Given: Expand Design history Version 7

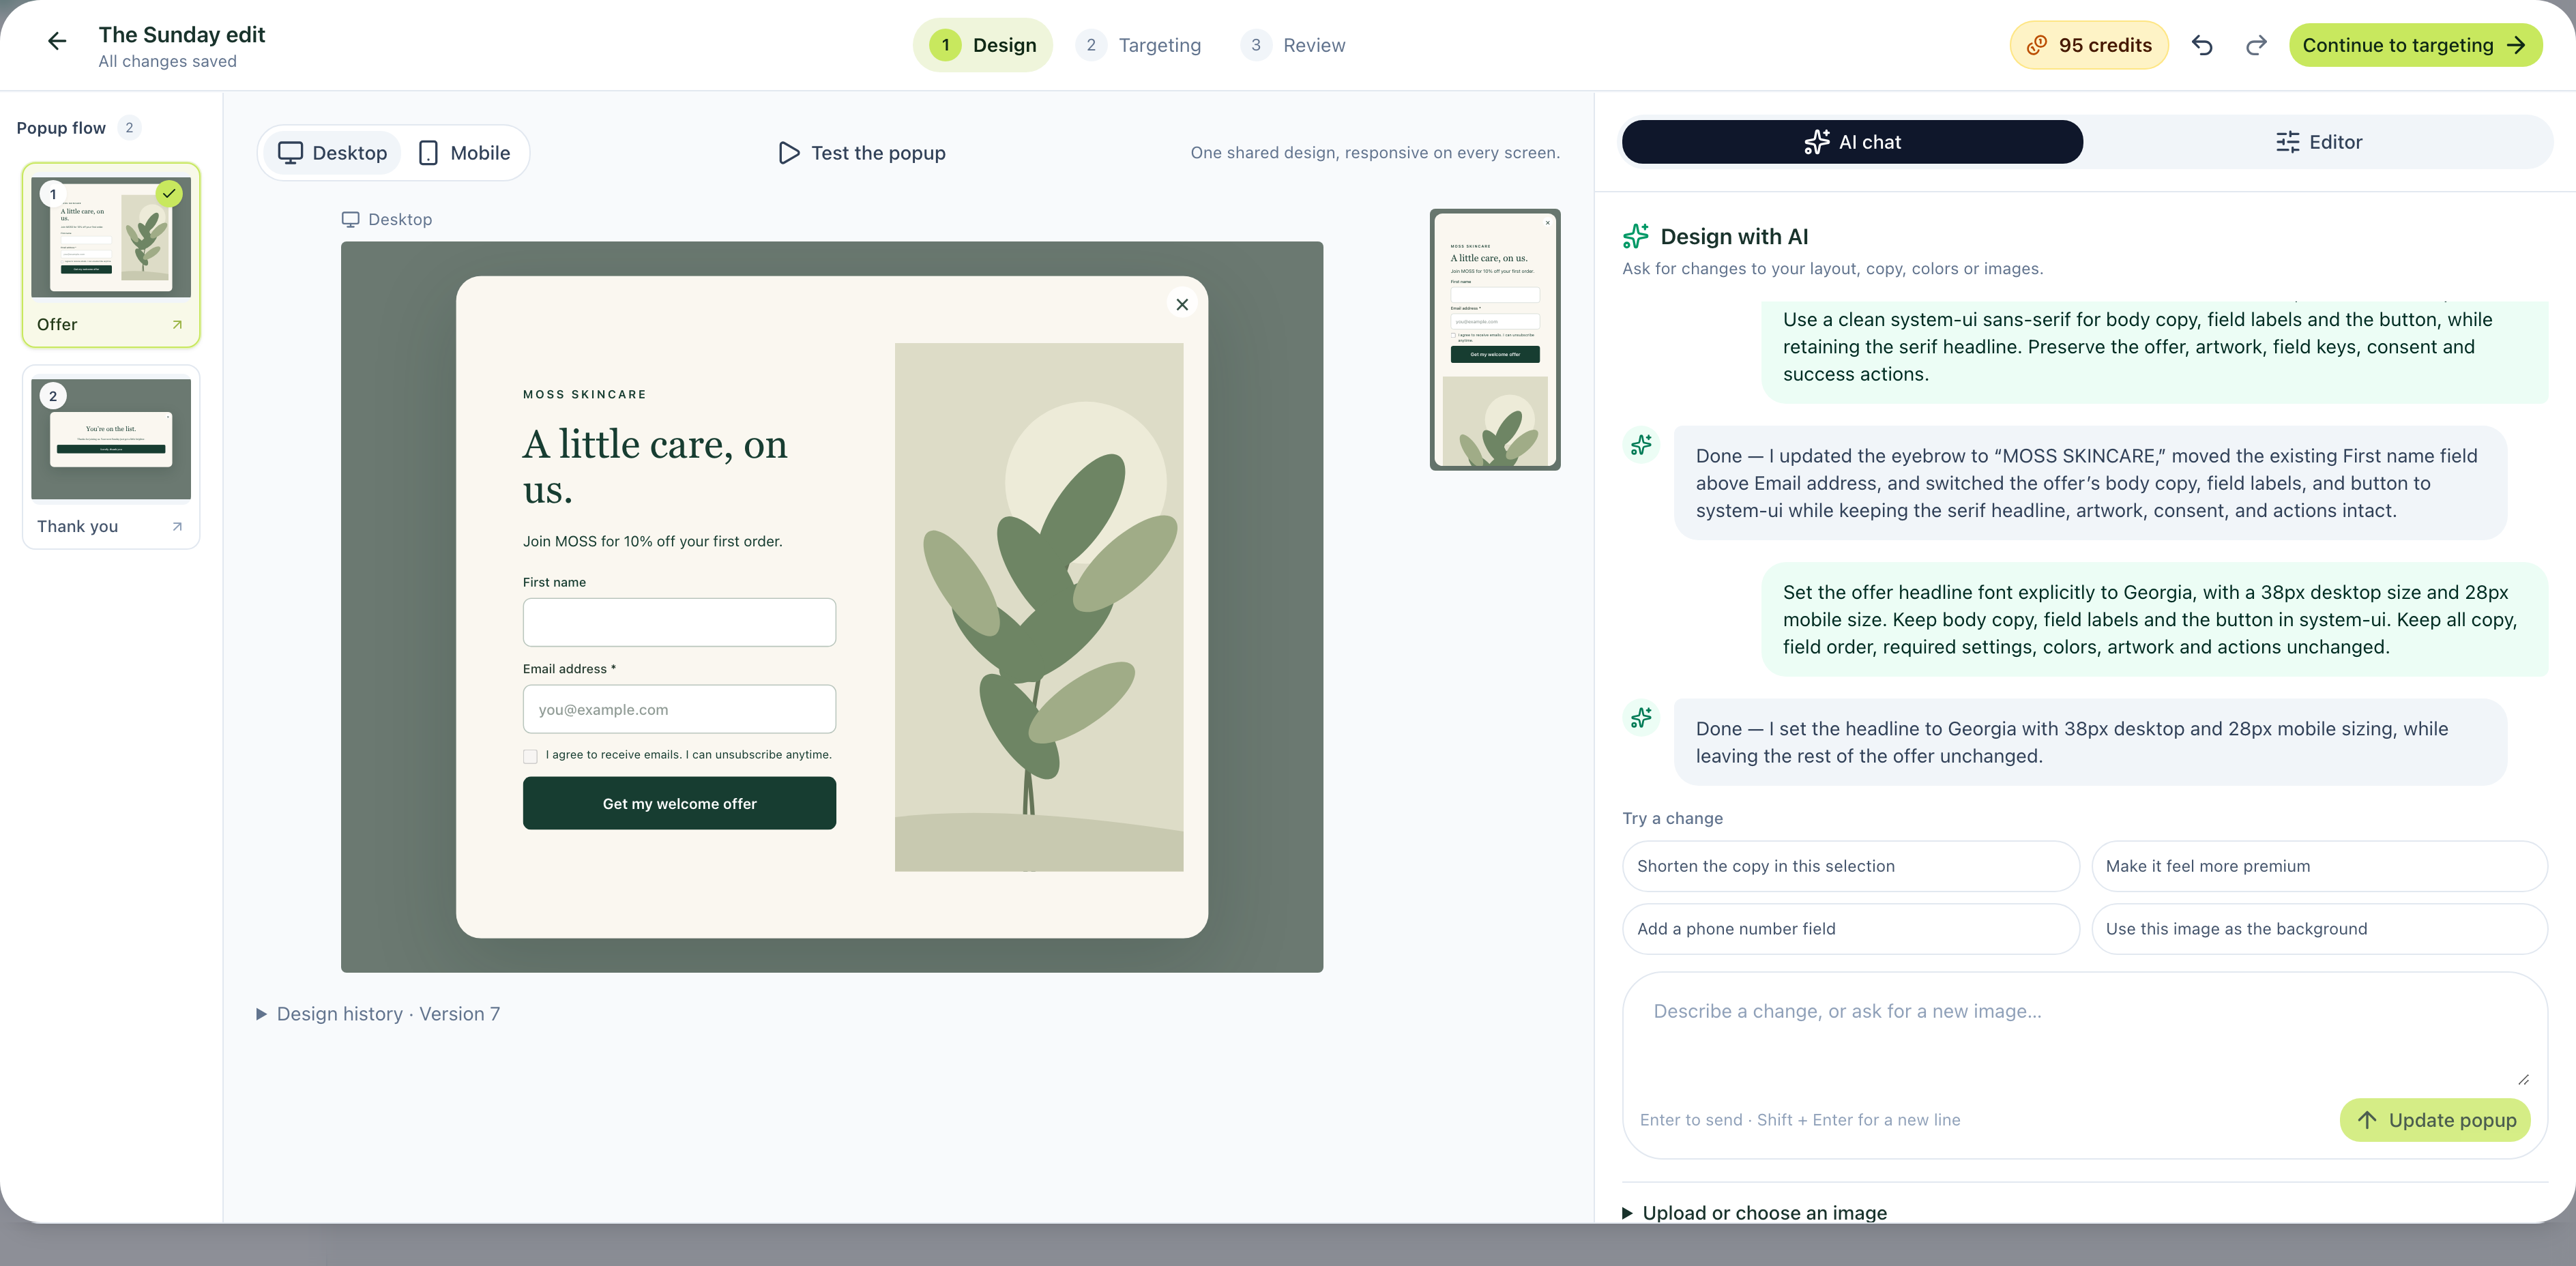Looking at the screenshot, I should point(378,1014).
